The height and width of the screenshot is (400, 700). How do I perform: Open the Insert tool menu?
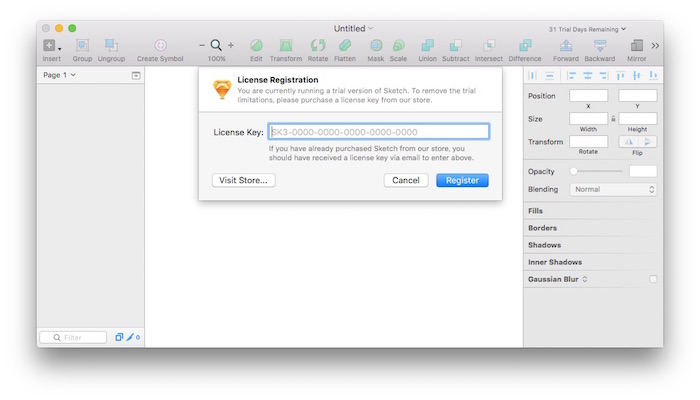click(x=52, y=46)
